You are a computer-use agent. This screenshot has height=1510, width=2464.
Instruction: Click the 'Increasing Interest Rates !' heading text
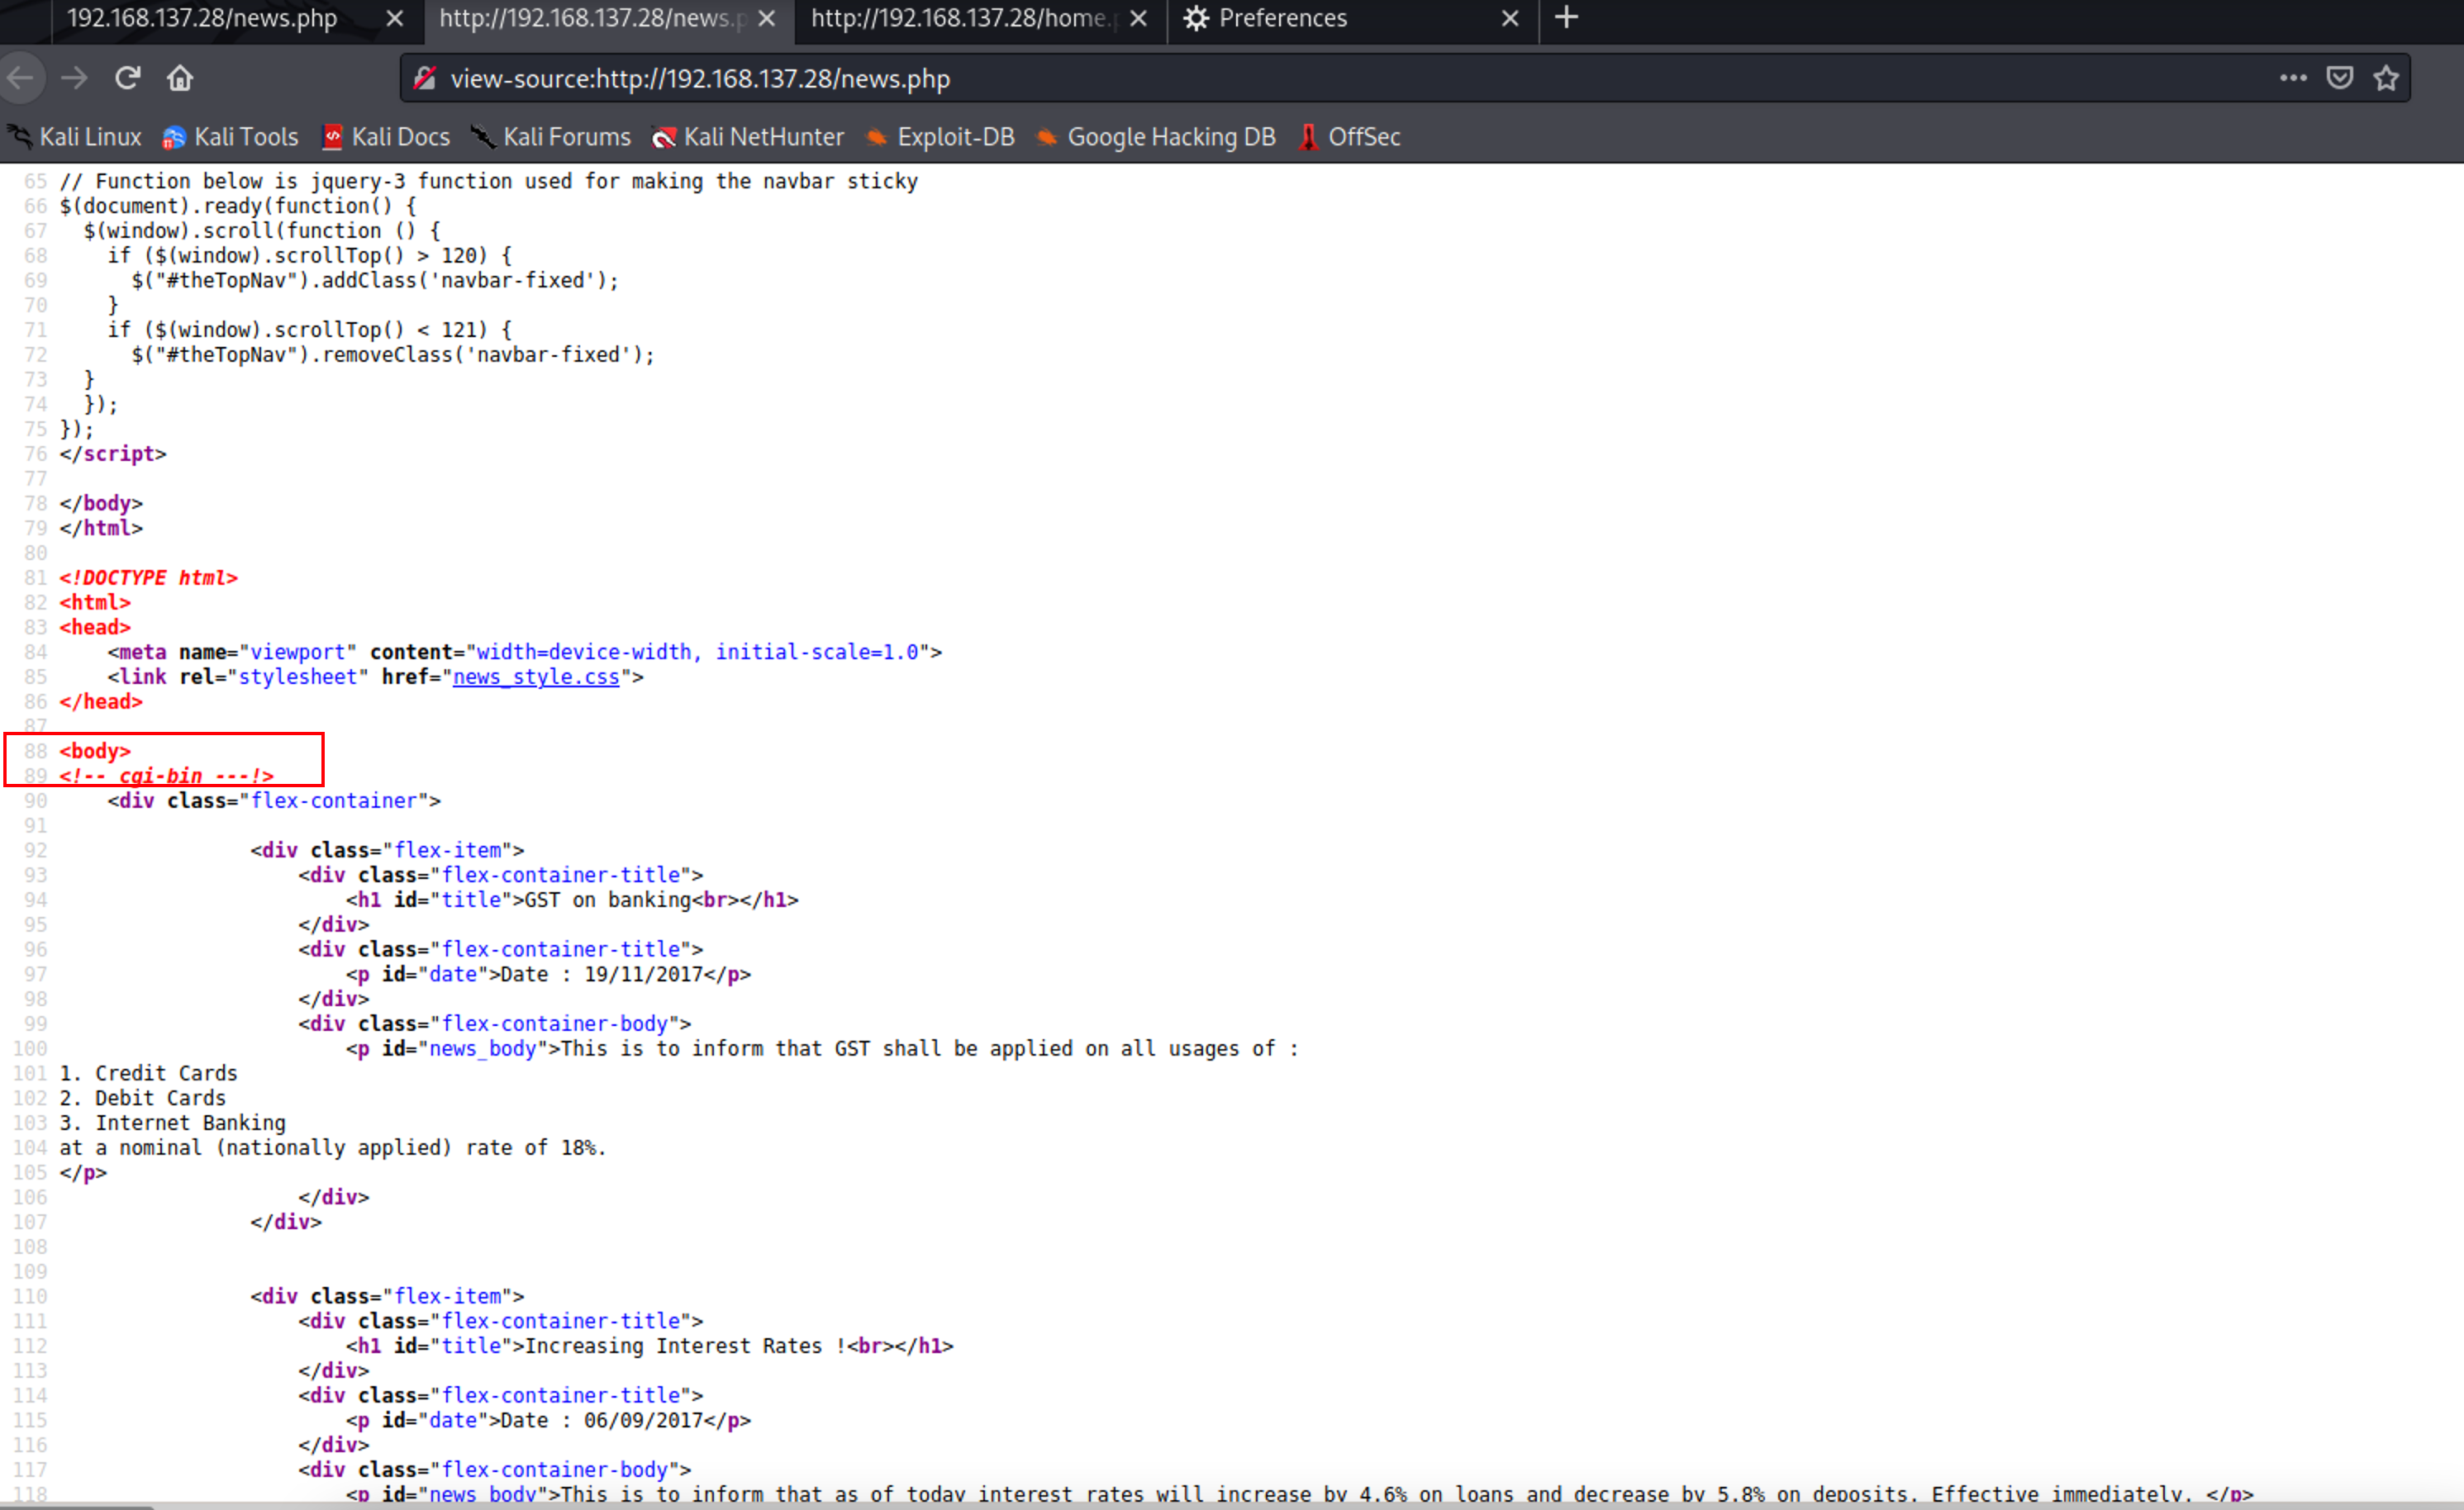coord(686,1346)
